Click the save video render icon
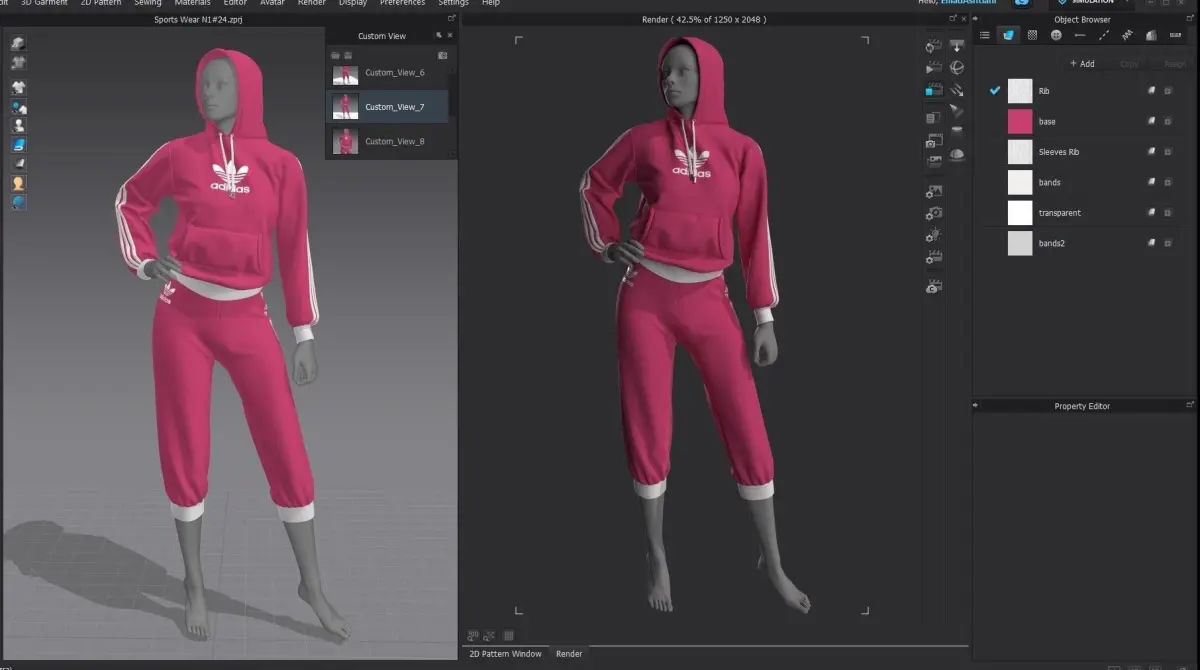This screenshot has height=670, width=1200. [933, 161]
